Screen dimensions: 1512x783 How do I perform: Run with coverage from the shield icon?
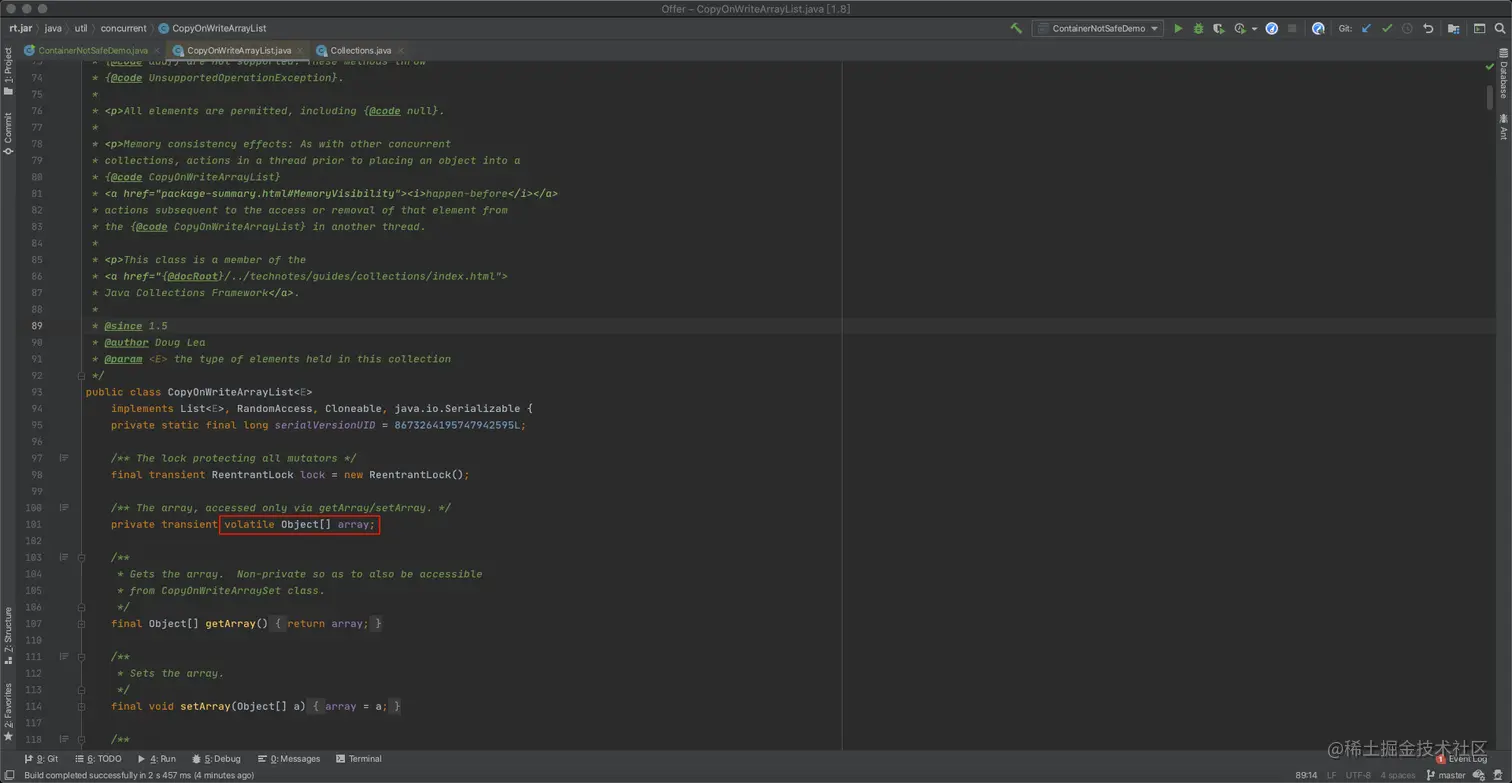click(1218, 29)
